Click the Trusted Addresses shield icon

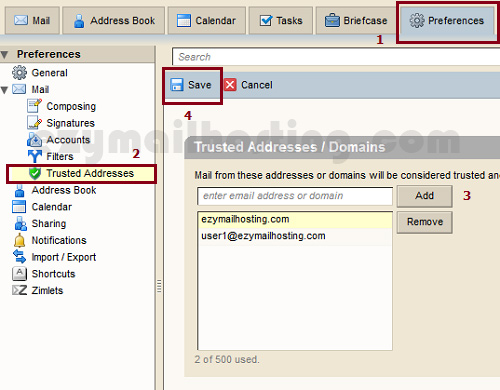(35, 173)
